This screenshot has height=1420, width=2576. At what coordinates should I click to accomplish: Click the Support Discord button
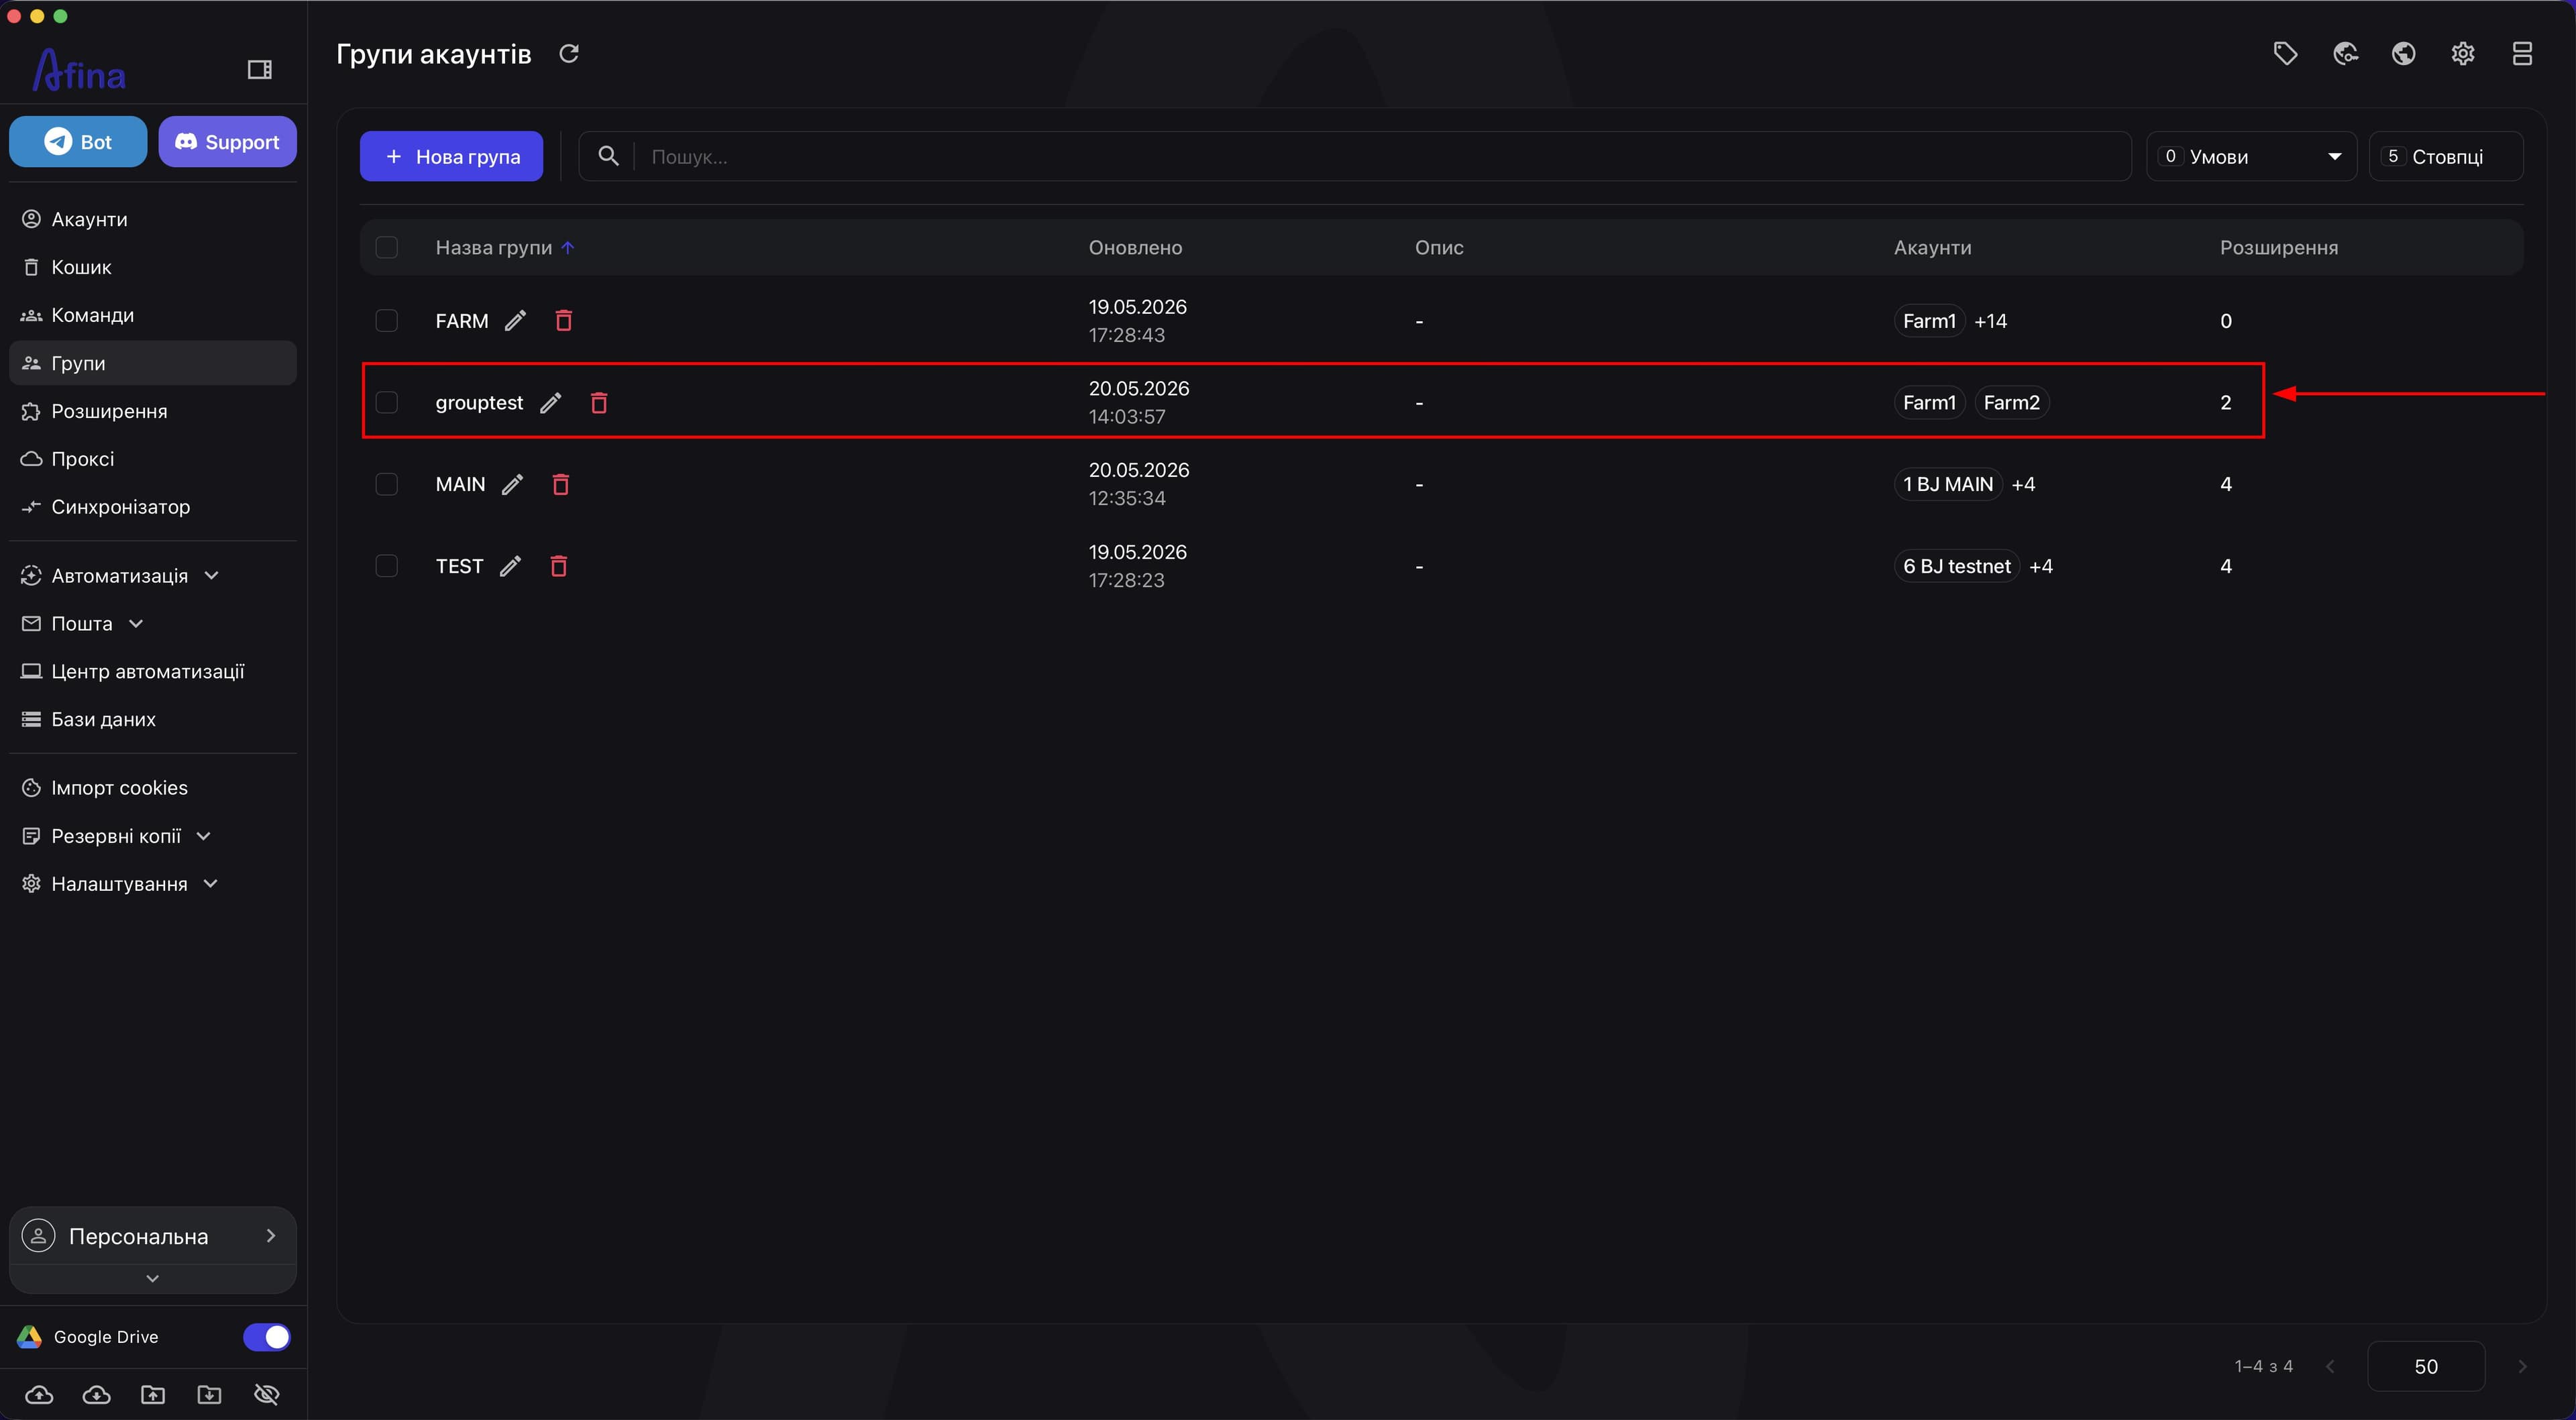click(227, 142)
